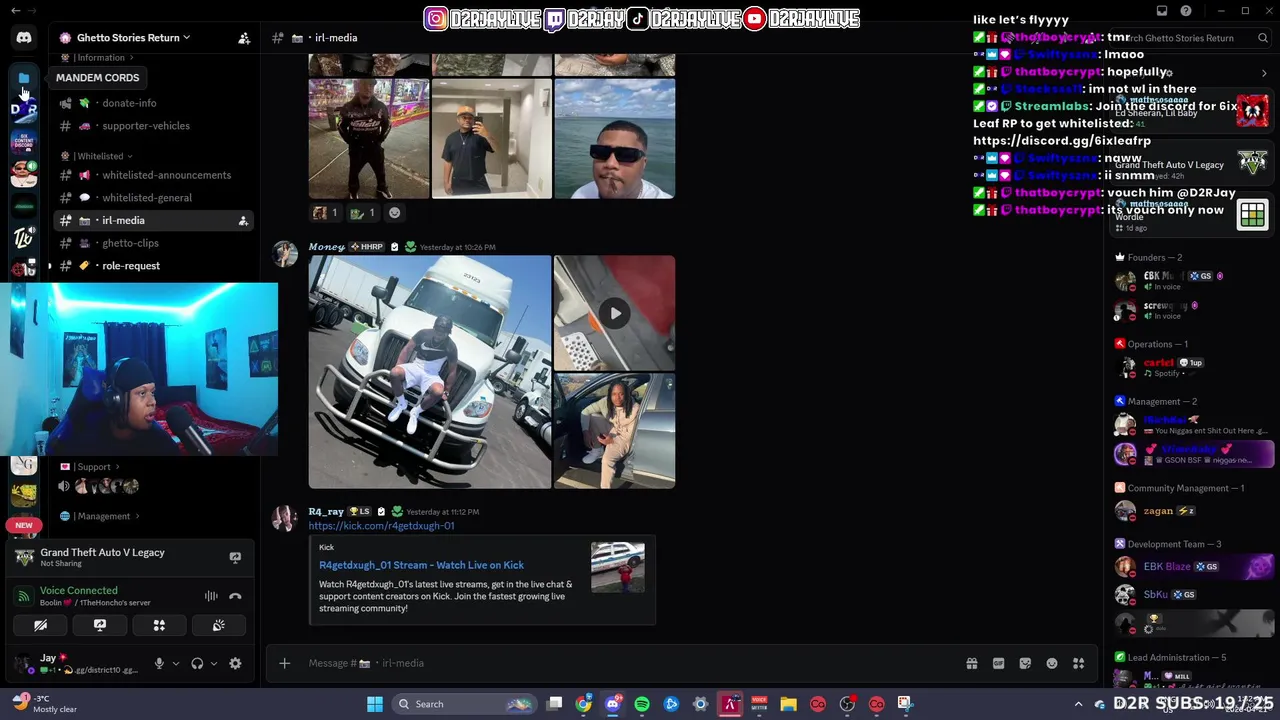Open server invite people icon in header
The height and width of the screenshot is (720, 1280).
pos(243,38)
